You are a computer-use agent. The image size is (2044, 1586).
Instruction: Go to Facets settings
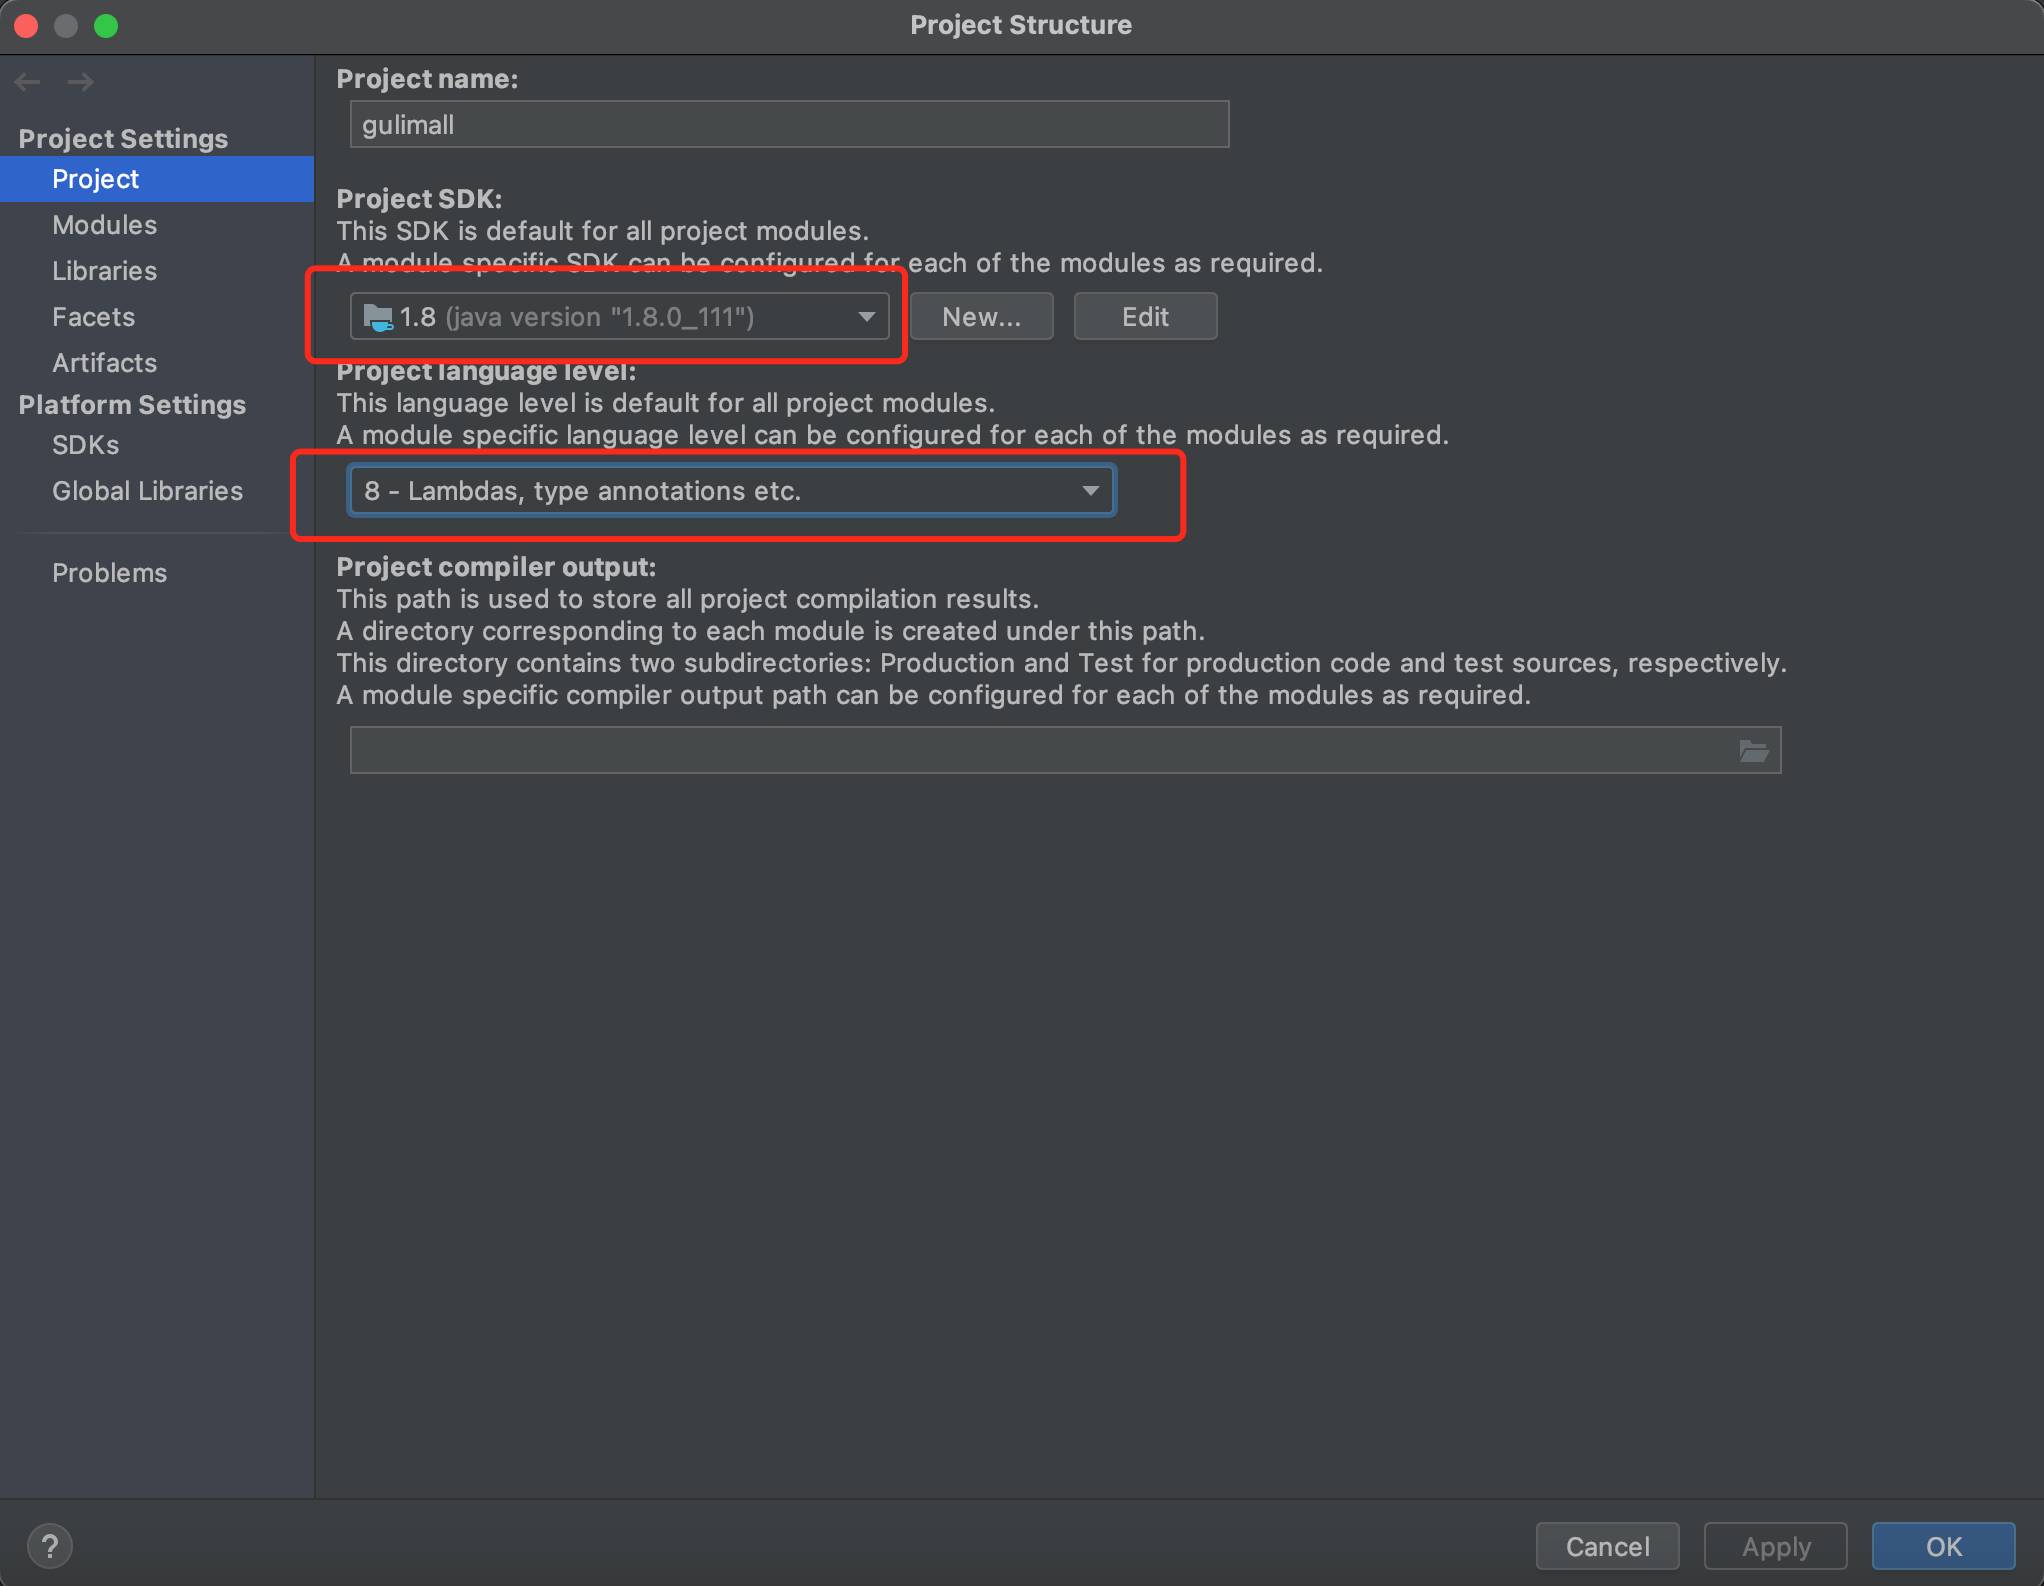pos(93,317)
